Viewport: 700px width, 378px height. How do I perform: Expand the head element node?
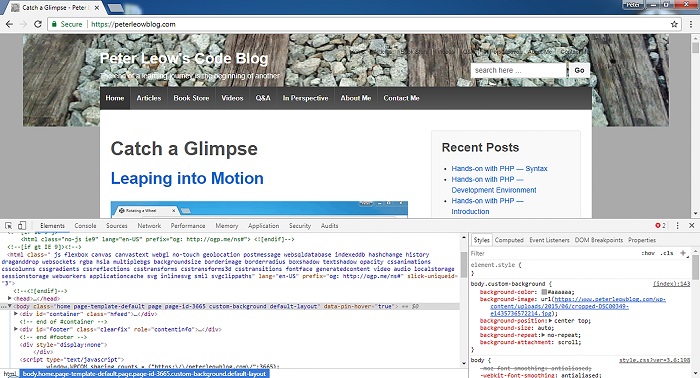(x=10, y=298)
